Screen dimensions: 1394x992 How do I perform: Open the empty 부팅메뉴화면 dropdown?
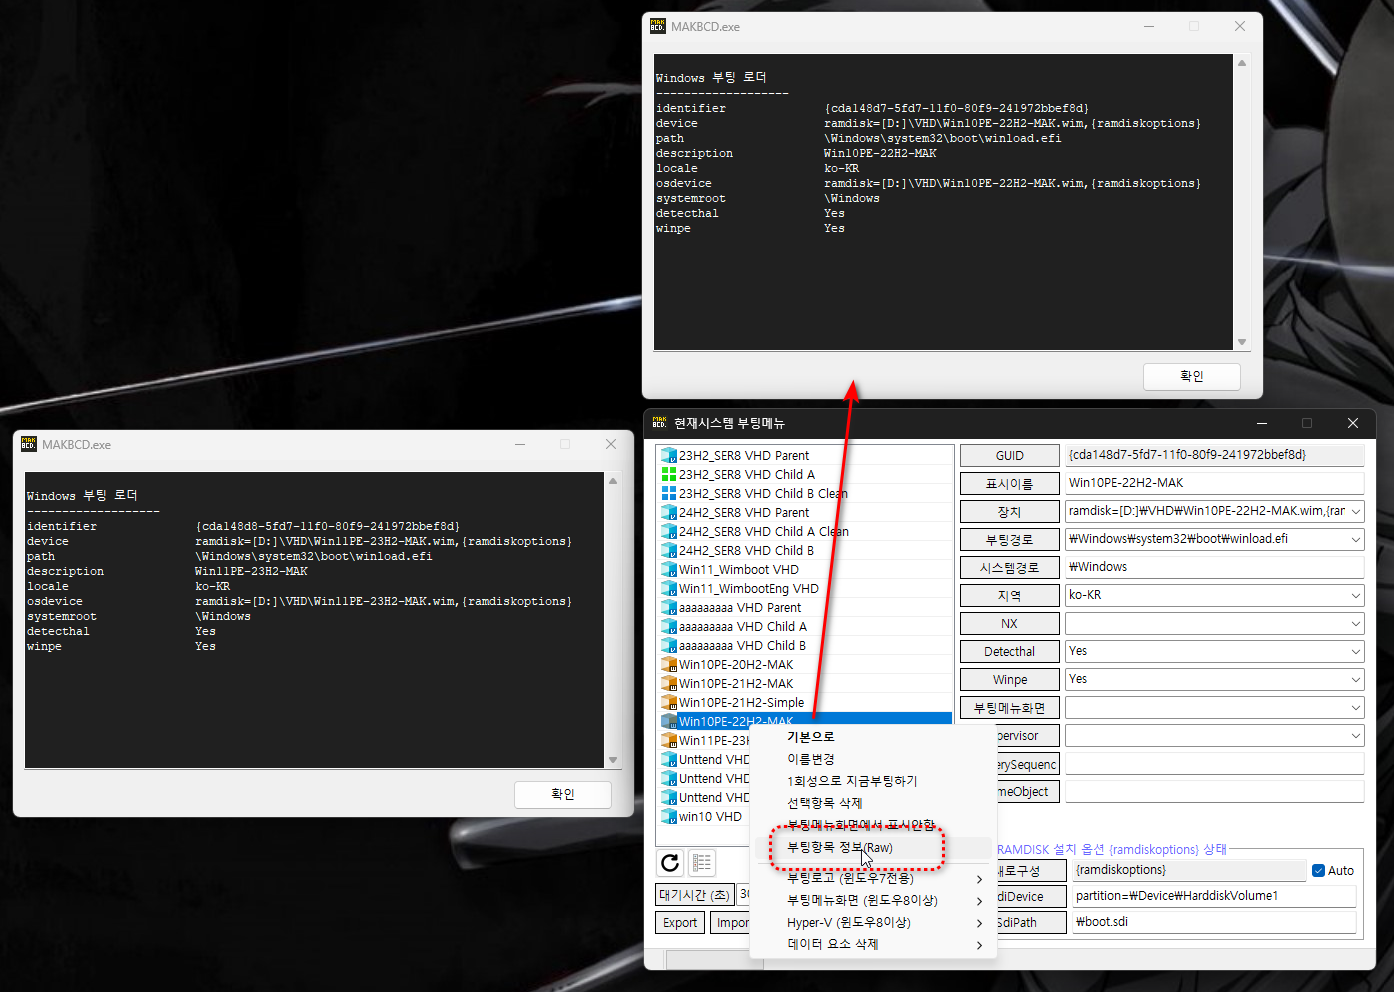click(1356, 707)
